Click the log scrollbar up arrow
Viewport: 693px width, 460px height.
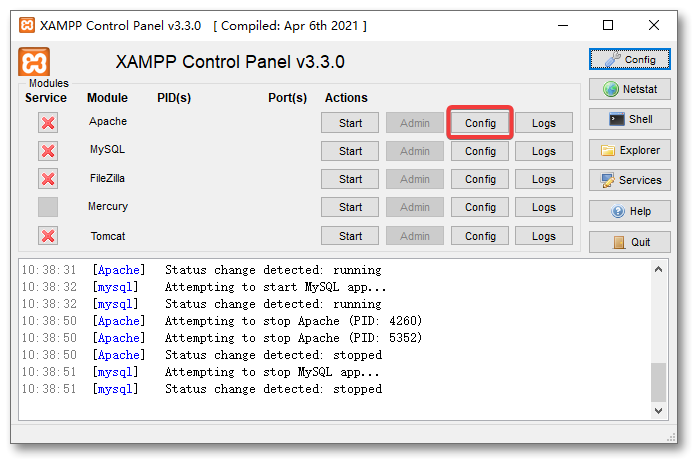click(658, 269)
